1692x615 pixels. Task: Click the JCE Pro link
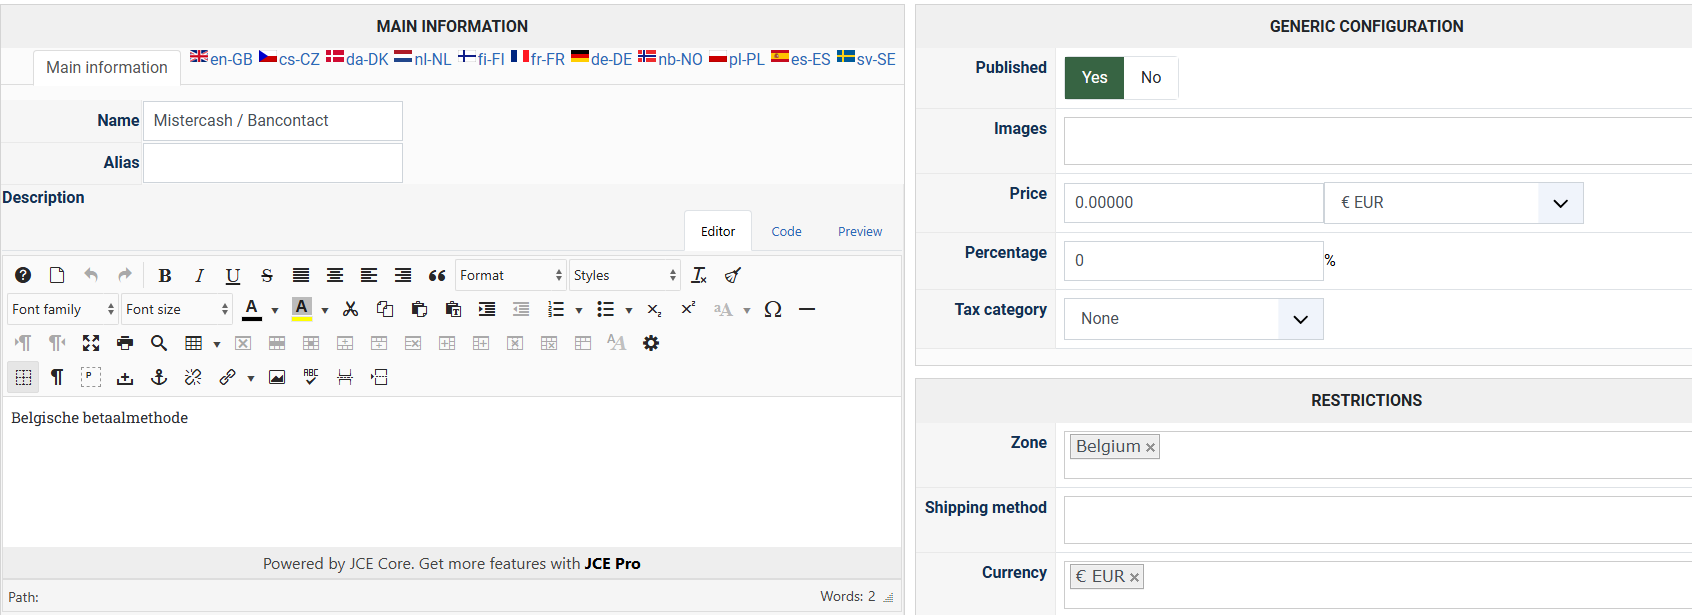pyautogui.click(x=612, y=564)
